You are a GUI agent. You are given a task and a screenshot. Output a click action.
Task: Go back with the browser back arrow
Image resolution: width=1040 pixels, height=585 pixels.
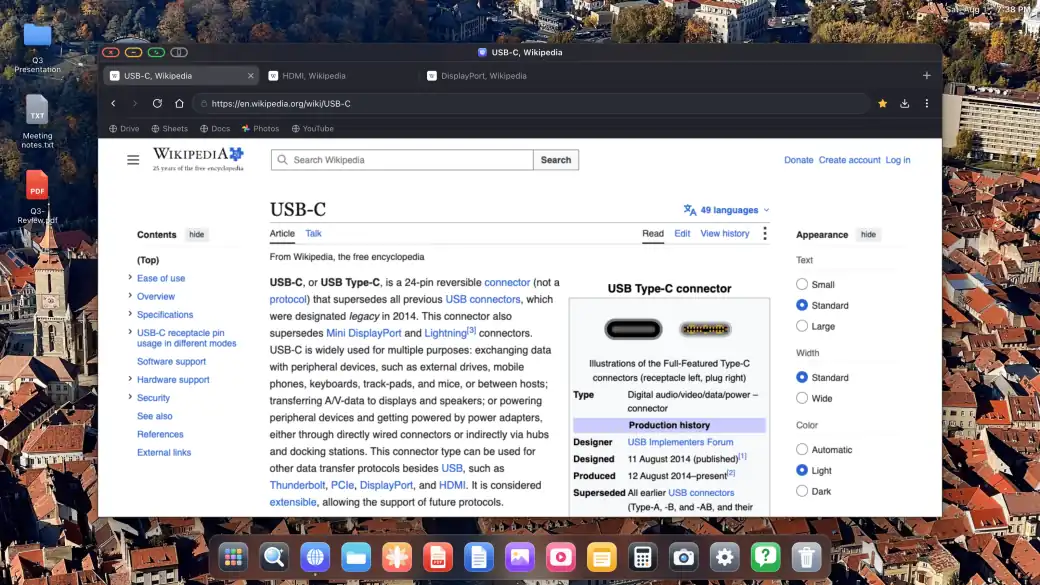click(x=113, y=103)
